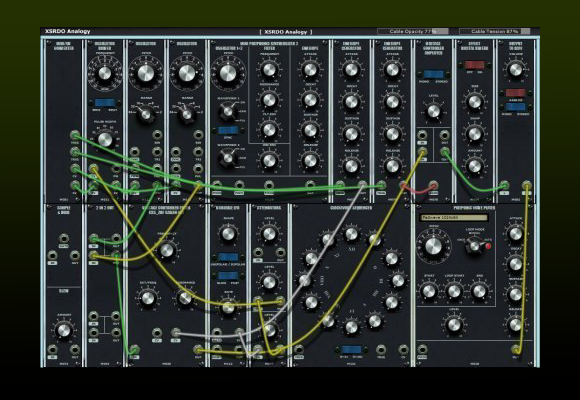This screenshot has height=400, width=580.
Task: Click the red-cabled jack below the VCA
Action: coord(433,185)
